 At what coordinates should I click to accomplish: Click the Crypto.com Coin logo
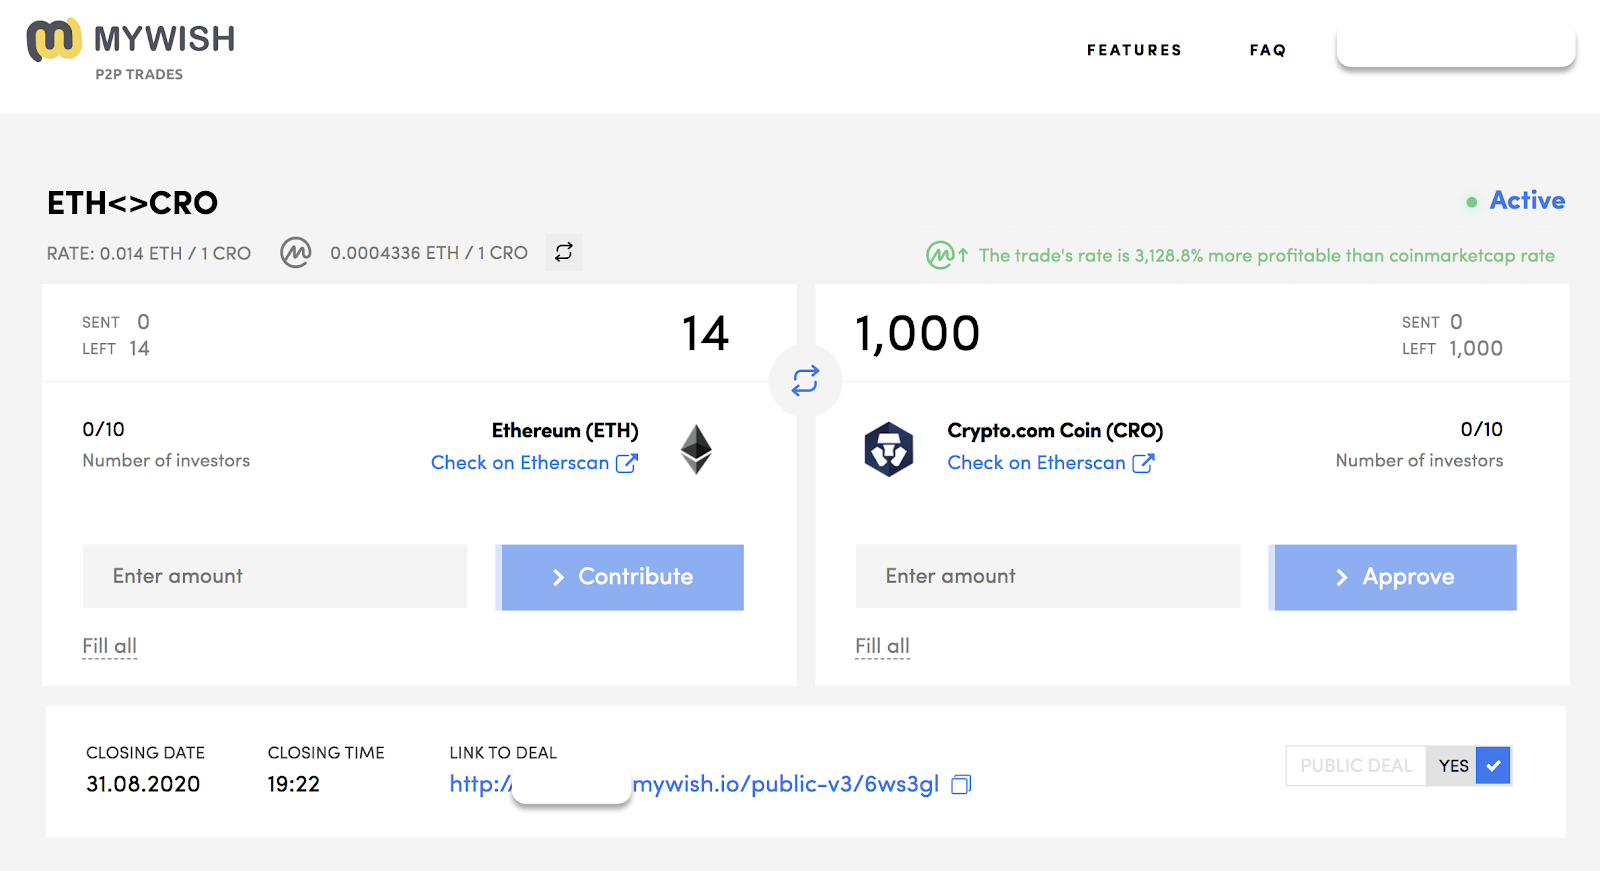pyautogui.click(x=889, y=449)
